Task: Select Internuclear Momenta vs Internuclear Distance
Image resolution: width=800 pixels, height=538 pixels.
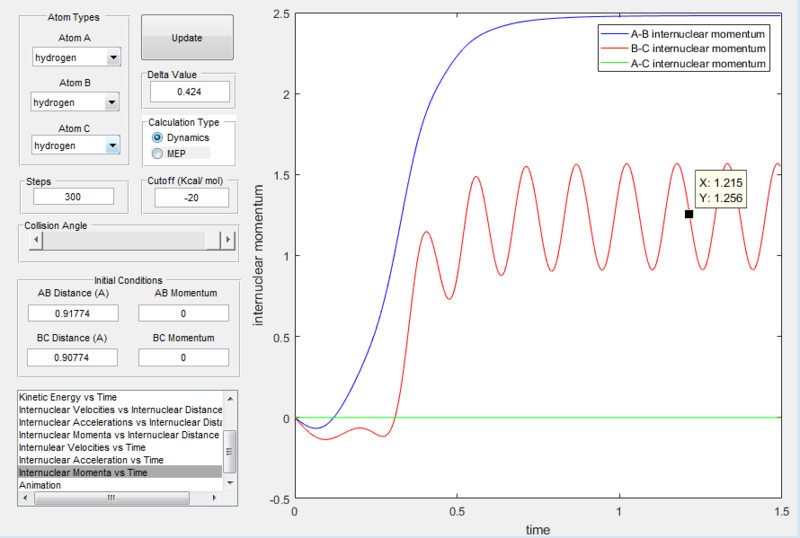Action: pos(120,435)
